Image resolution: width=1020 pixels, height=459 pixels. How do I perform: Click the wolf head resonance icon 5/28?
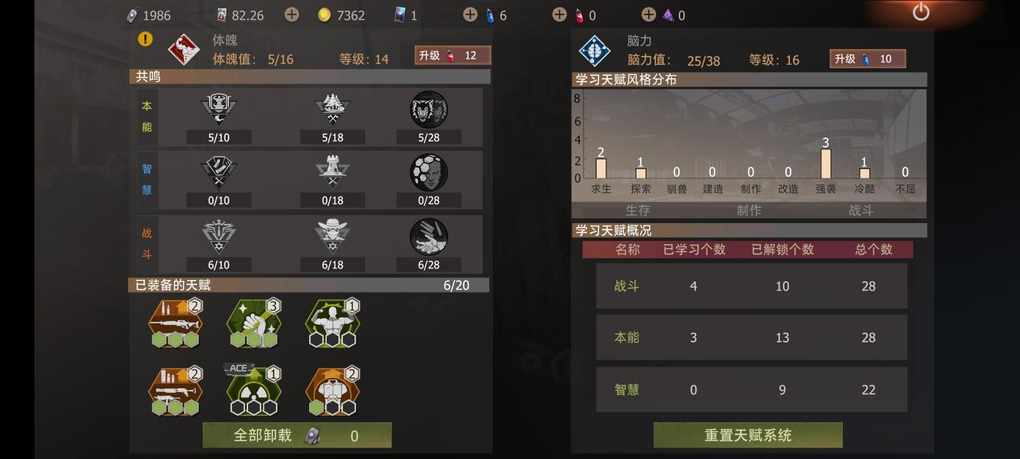click(x=429, y=109)
